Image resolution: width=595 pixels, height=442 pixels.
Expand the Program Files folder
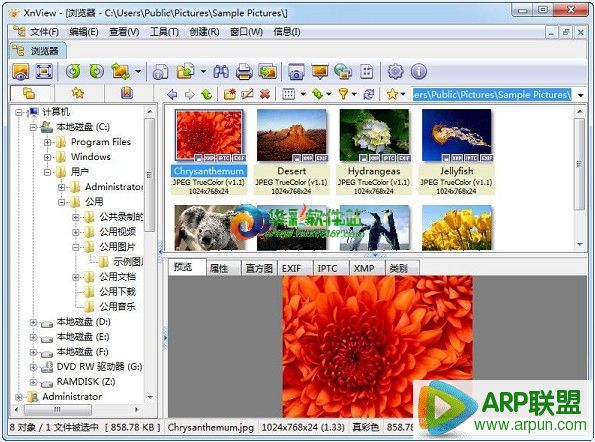pos(47,142)
